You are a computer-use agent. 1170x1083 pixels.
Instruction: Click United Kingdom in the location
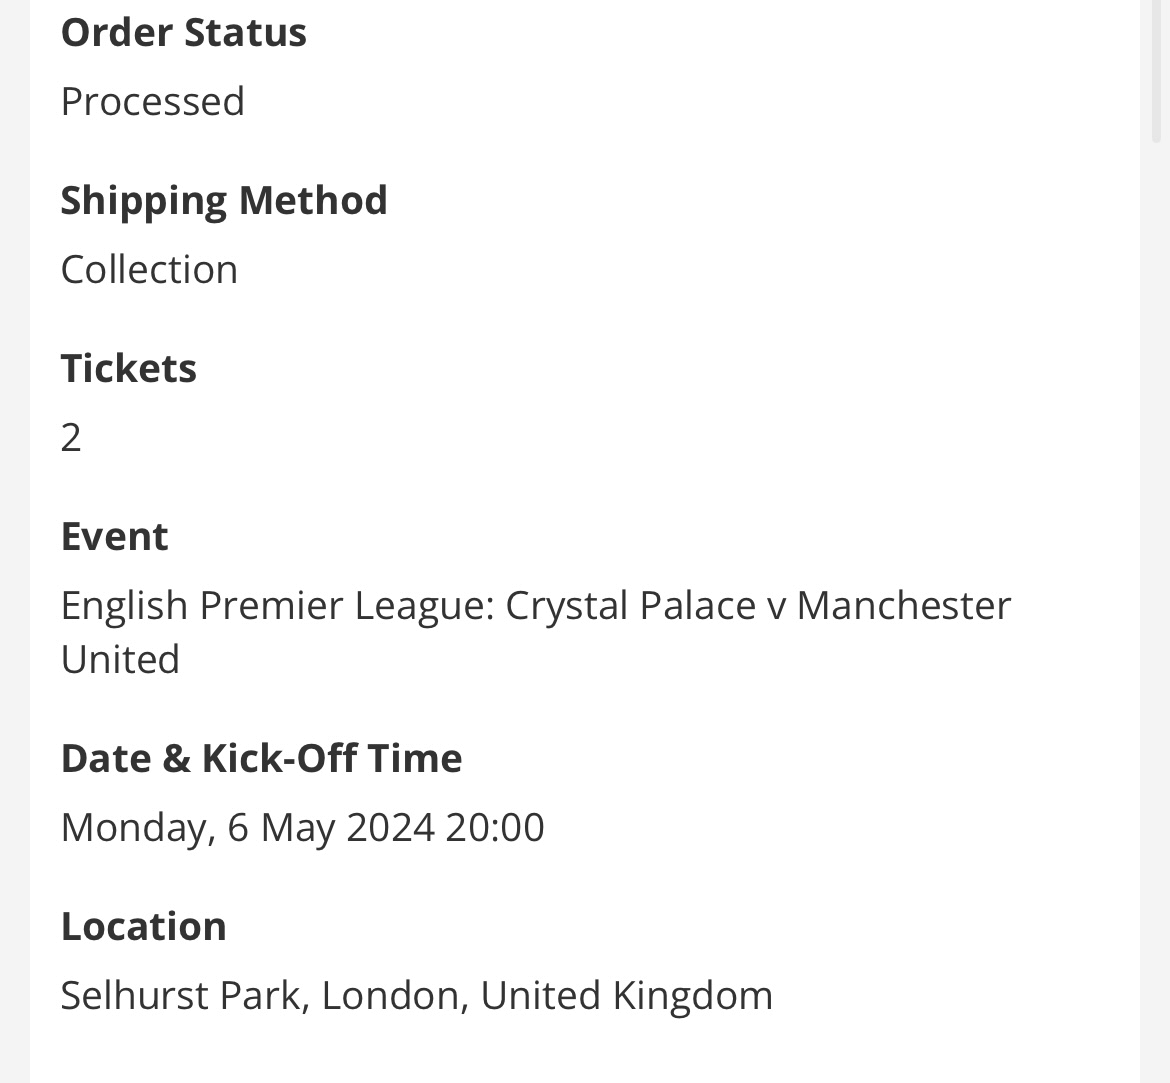click(x=627, y=996)
